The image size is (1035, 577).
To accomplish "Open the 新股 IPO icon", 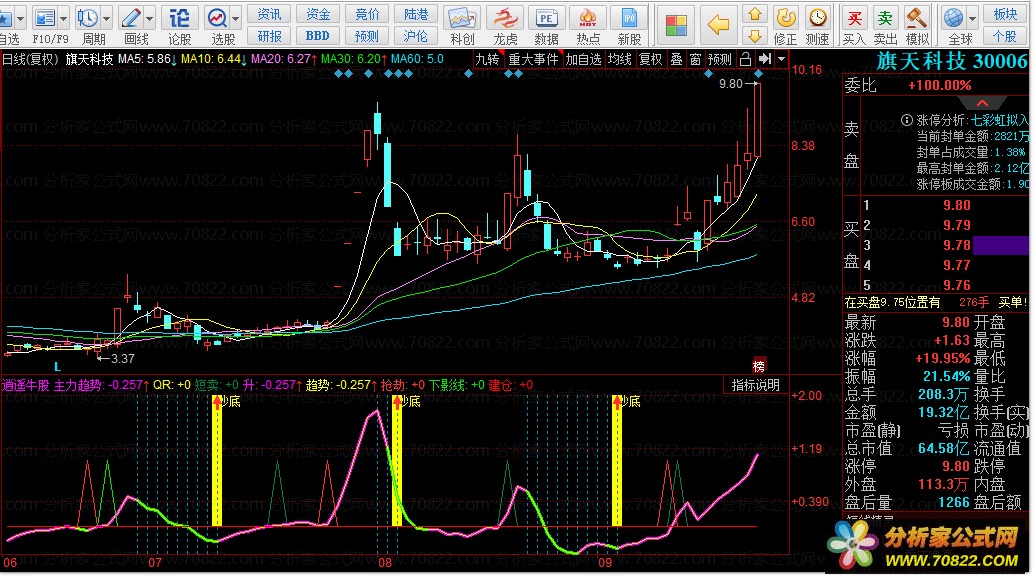I will click(629, 18).
